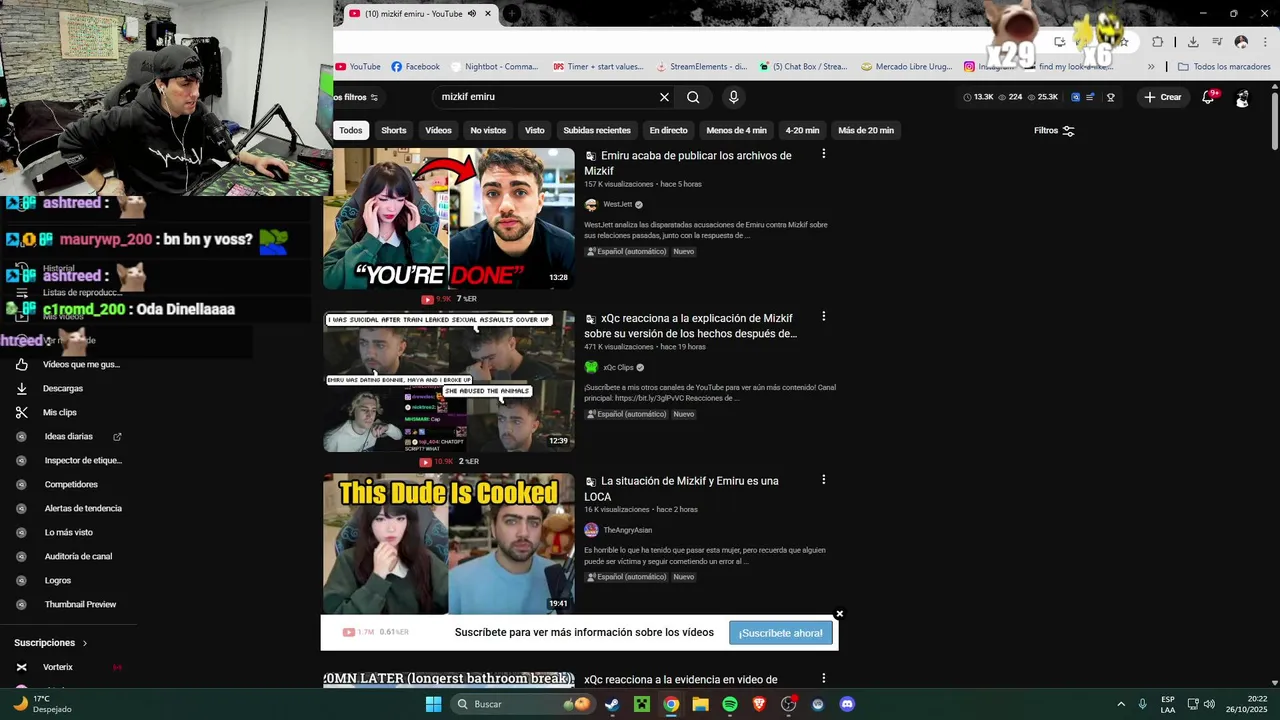Open the Mercado Libre Uruguay bookmark
The image size is (1280, 720).
point(906,67)
